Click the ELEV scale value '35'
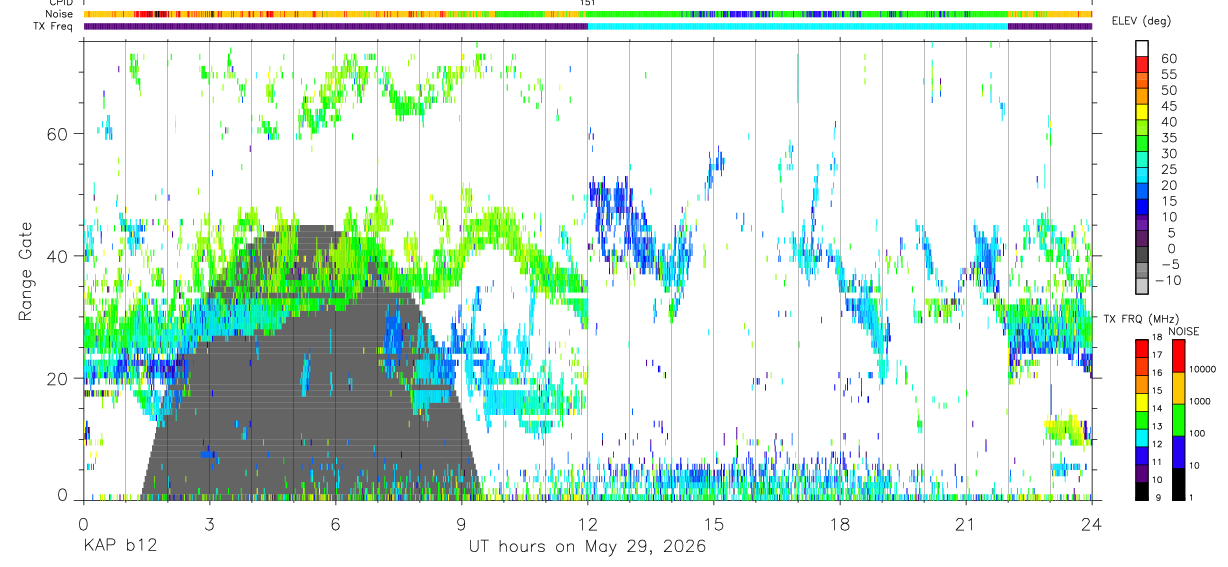This screenshot has width=1228, height=567. [x=1168, y=137]
